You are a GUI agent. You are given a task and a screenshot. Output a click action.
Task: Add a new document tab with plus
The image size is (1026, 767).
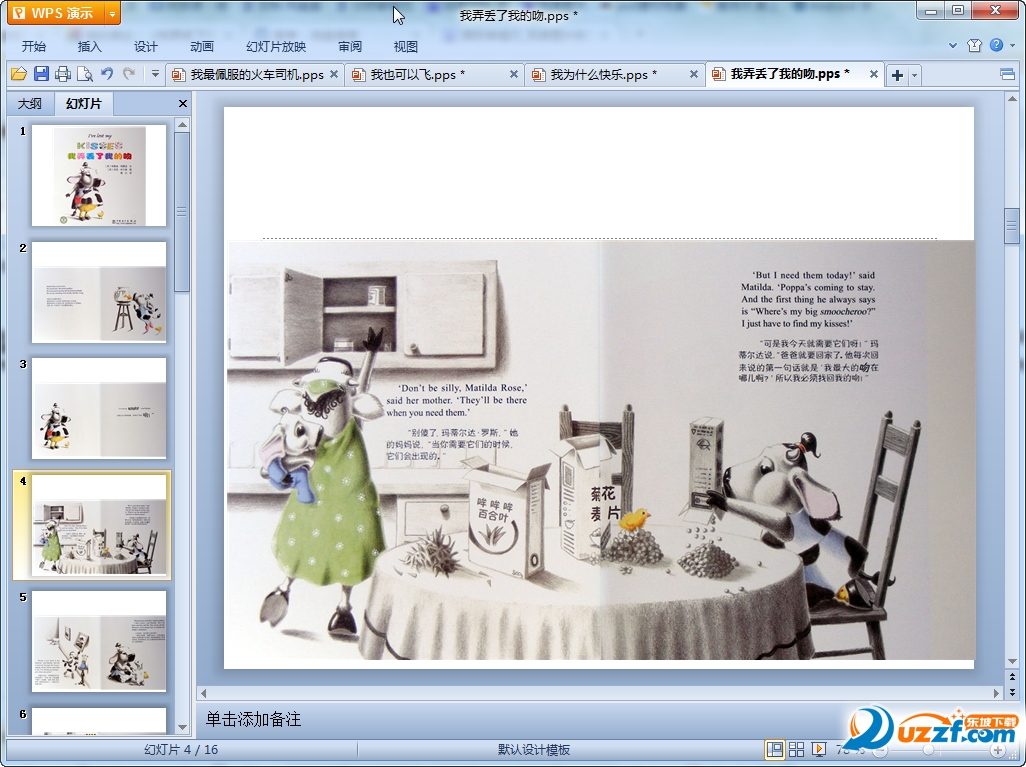pos(898,75)
